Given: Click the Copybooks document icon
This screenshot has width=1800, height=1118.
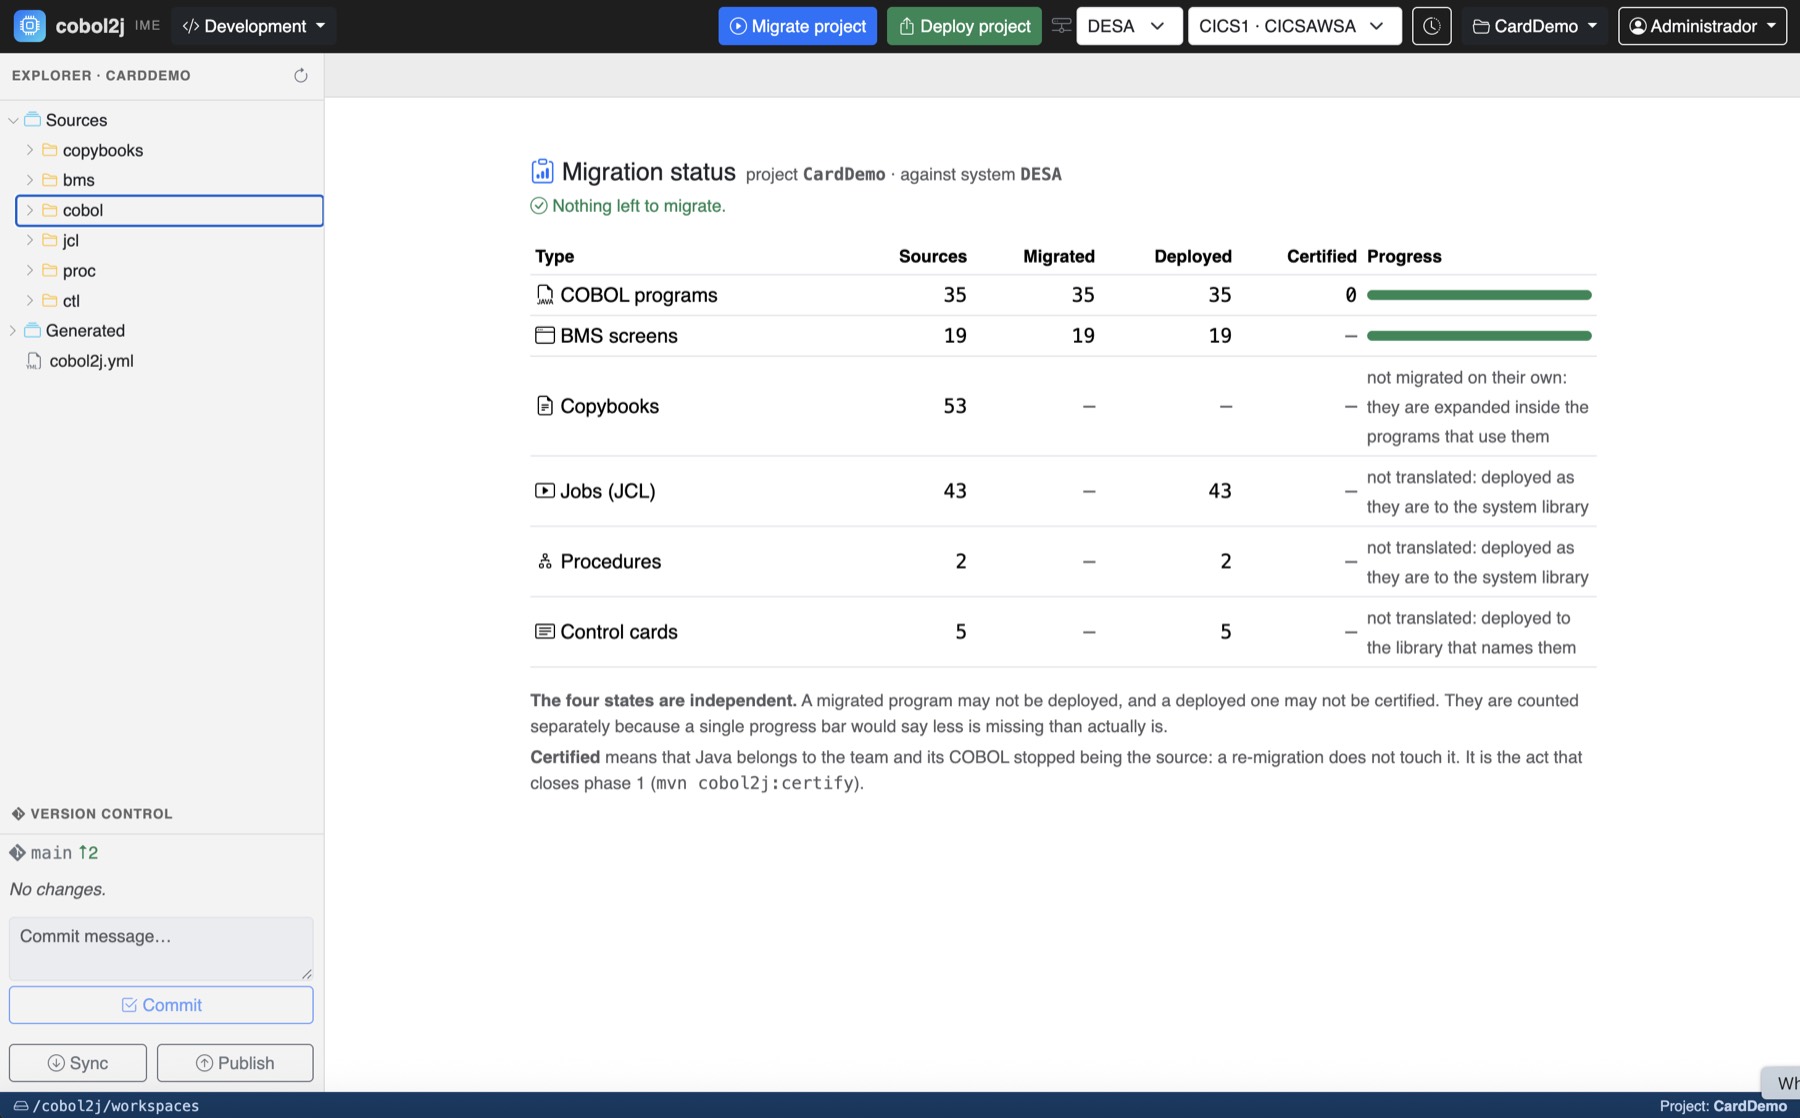Looking at the screenshot, I should pos(545,406).
